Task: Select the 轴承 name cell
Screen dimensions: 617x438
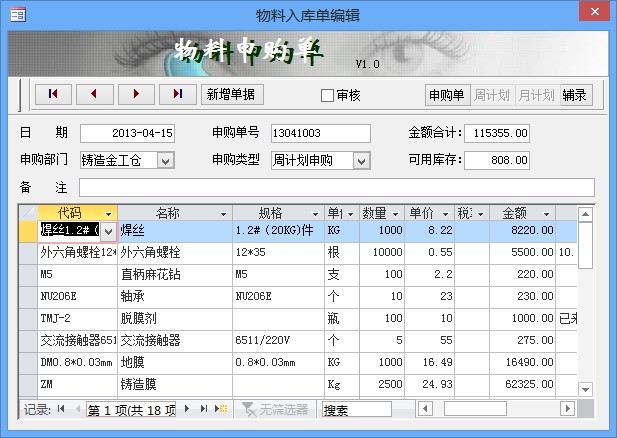Action: [x=175, y=297]
